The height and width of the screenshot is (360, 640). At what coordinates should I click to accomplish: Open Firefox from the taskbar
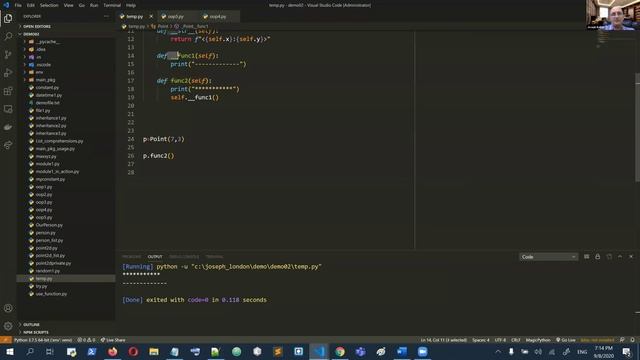click(x=112, y=351)
